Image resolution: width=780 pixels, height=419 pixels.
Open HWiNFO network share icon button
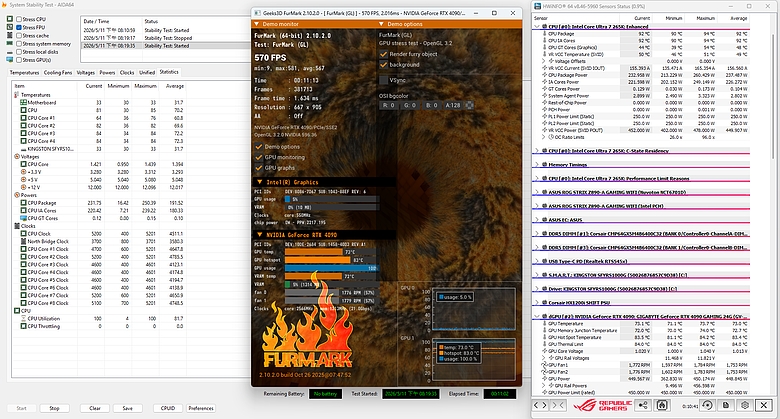(643, 405)
